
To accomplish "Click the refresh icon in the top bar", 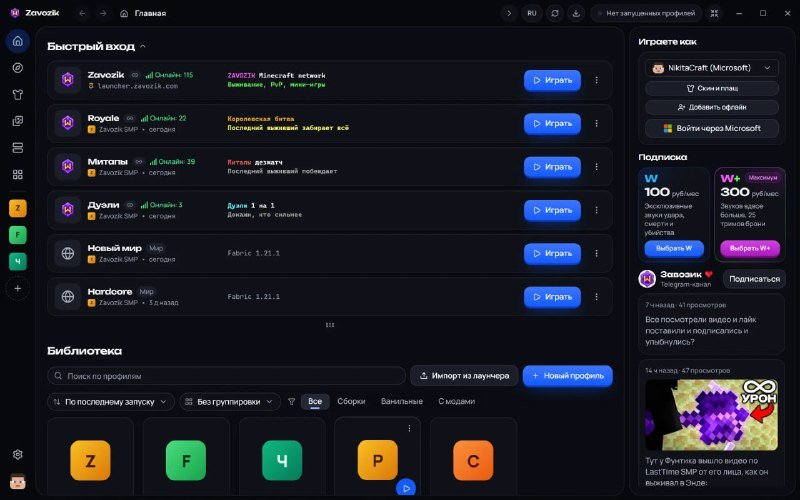I will coord(555,13).
